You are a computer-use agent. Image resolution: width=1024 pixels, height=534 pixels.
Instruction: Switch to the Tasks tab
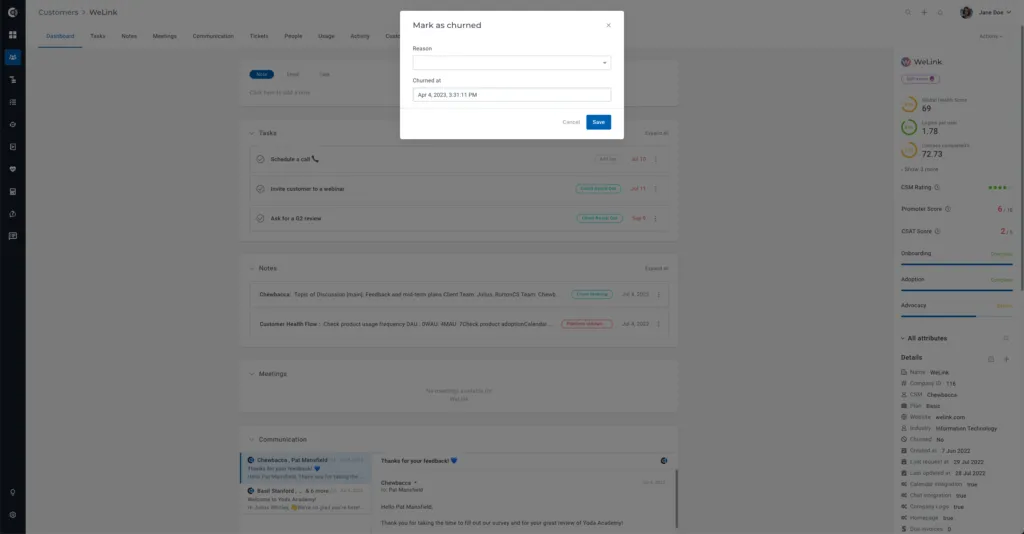pyautogui.click(x=98, y=37)
